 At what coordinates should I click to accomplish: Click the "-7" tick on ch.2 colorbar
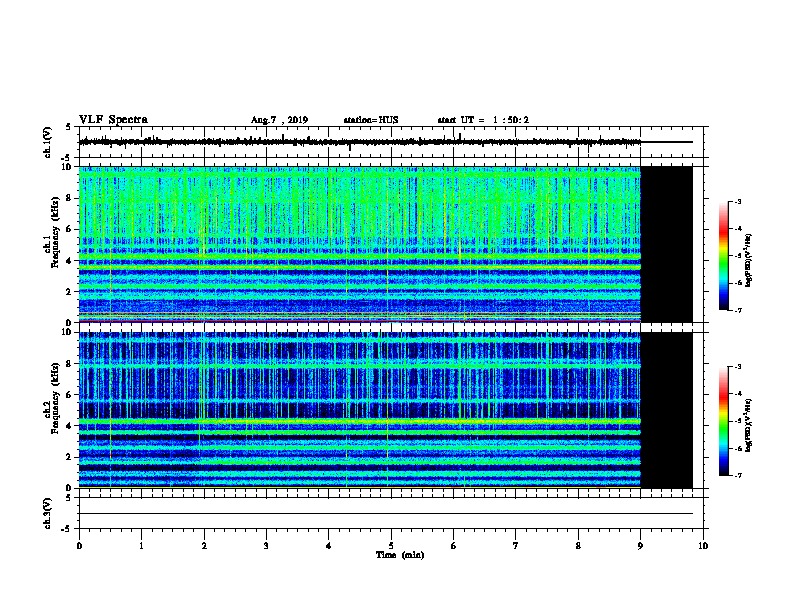click(x=737, y=476)
